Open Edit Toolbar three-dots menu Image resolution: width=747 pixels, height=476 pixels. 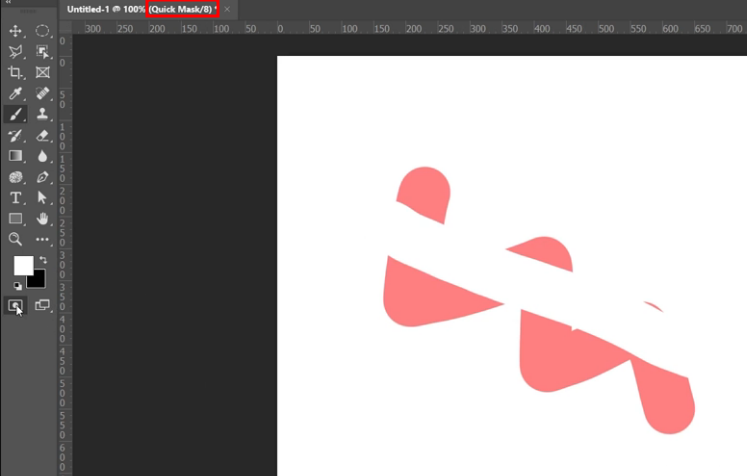[x=42, y=239]
